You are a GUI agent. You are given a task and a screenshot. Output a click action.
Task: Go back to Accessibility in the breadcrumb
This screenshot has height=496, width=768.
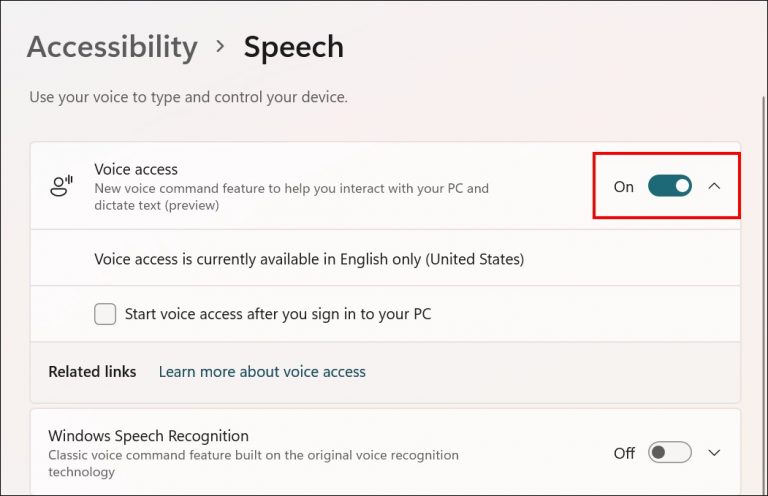[112, 47]
